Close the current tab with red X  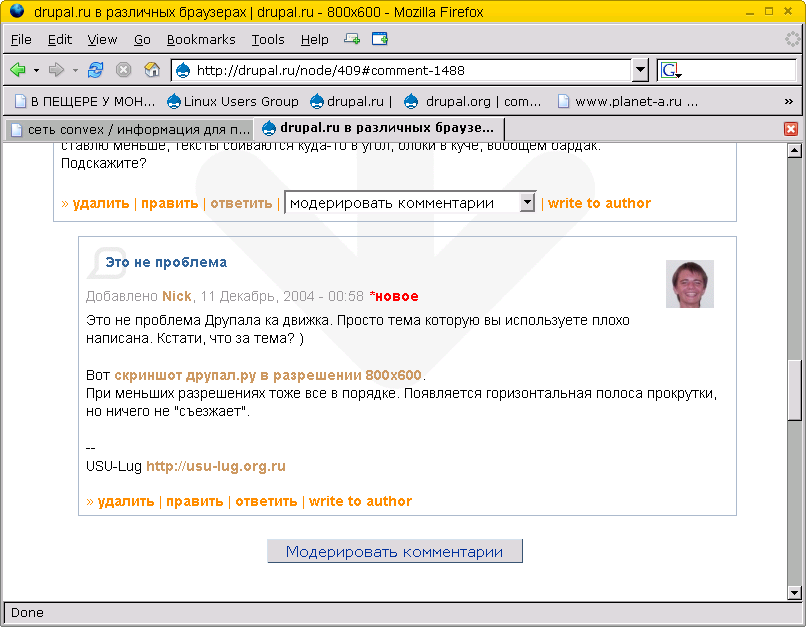(791, 129)
